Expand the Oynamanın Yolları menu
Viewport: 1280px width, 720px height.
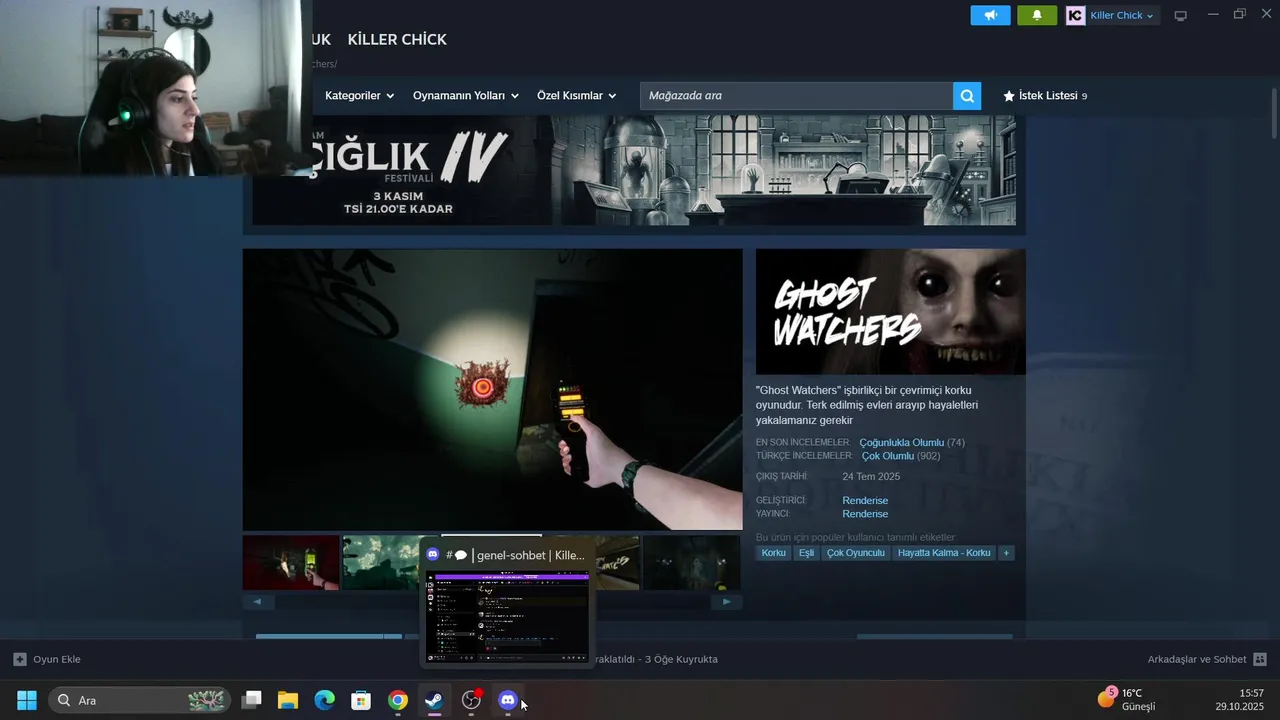click(x=466, y=96)
